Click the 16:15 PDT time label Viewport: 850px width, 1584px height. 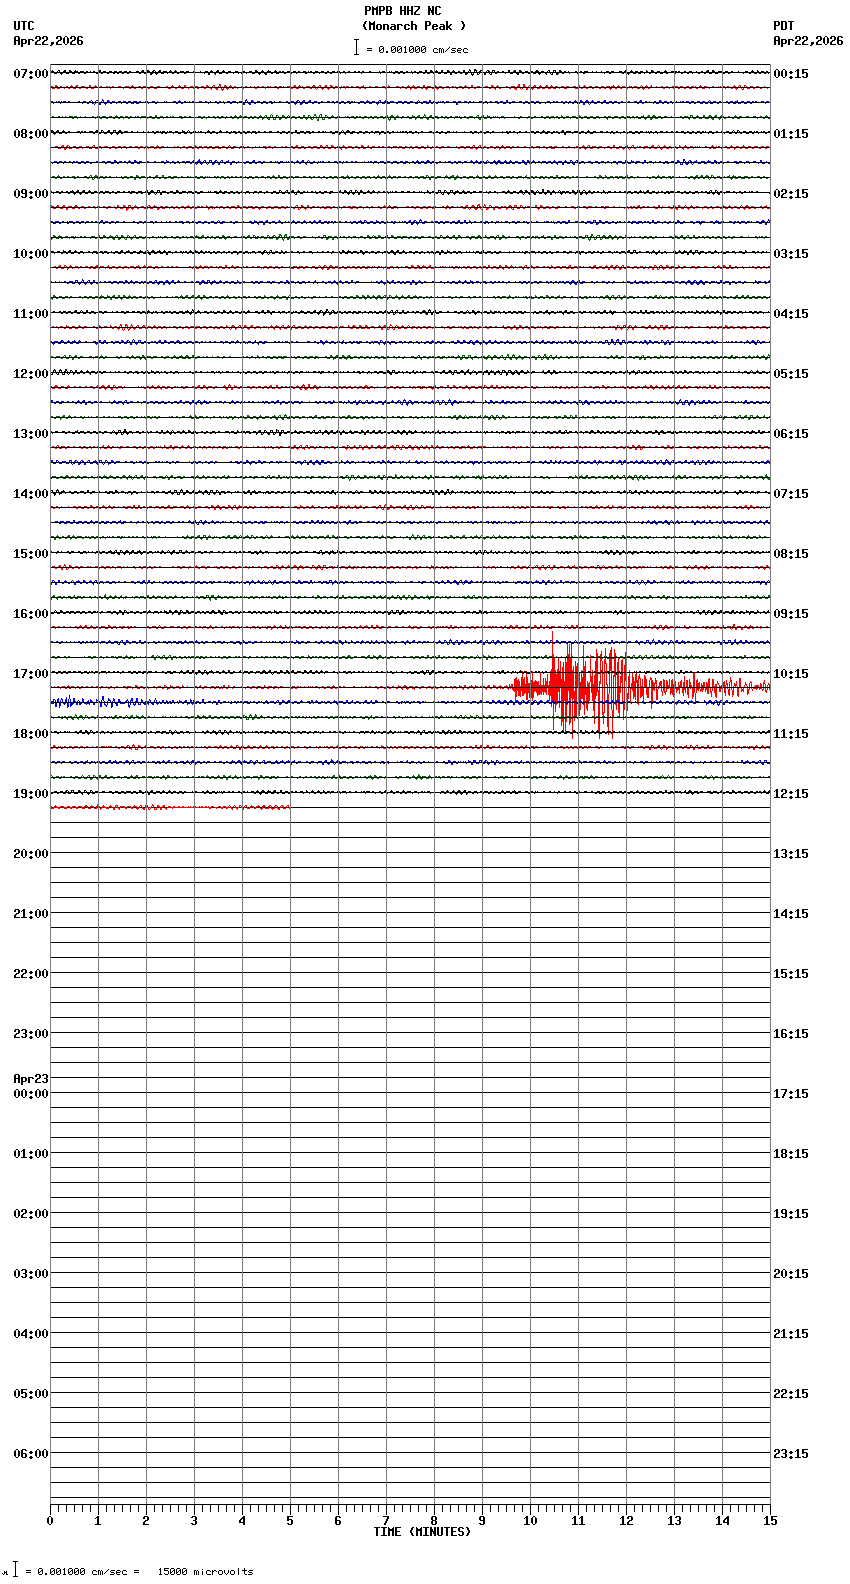tap(791, 1034)
